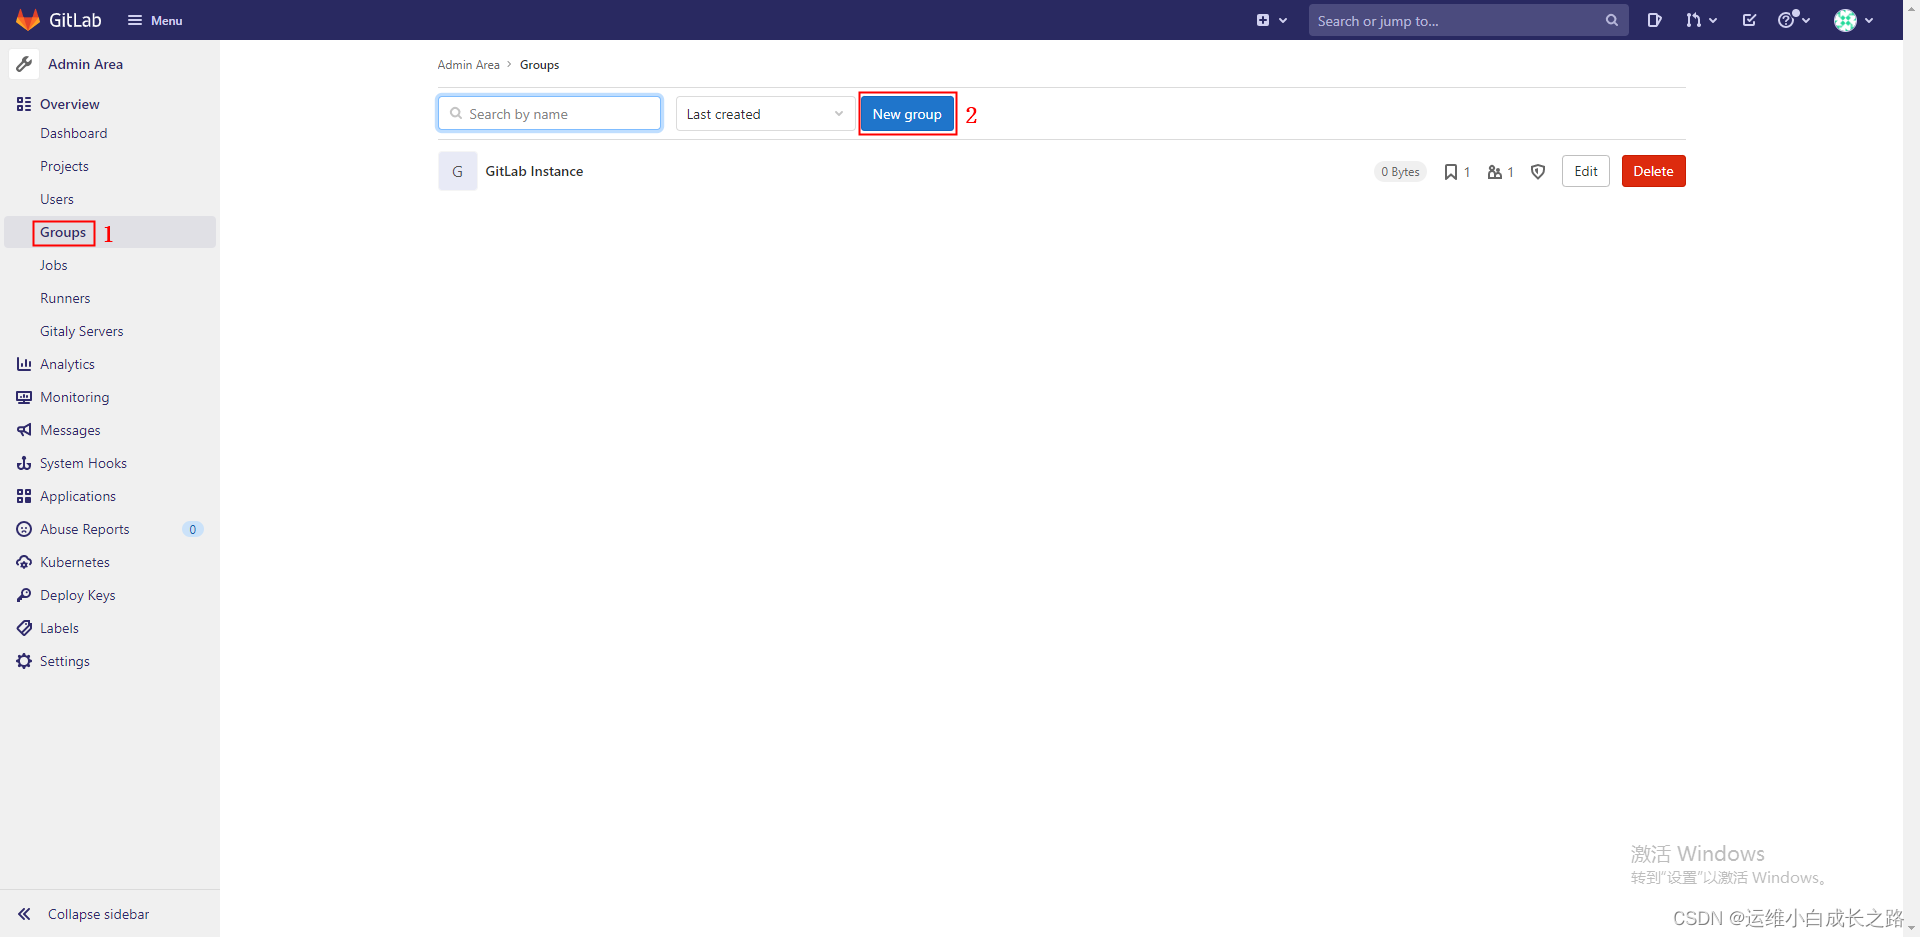
Task: Open the Issues icon in top bar
Action: tap(1654, 20)
